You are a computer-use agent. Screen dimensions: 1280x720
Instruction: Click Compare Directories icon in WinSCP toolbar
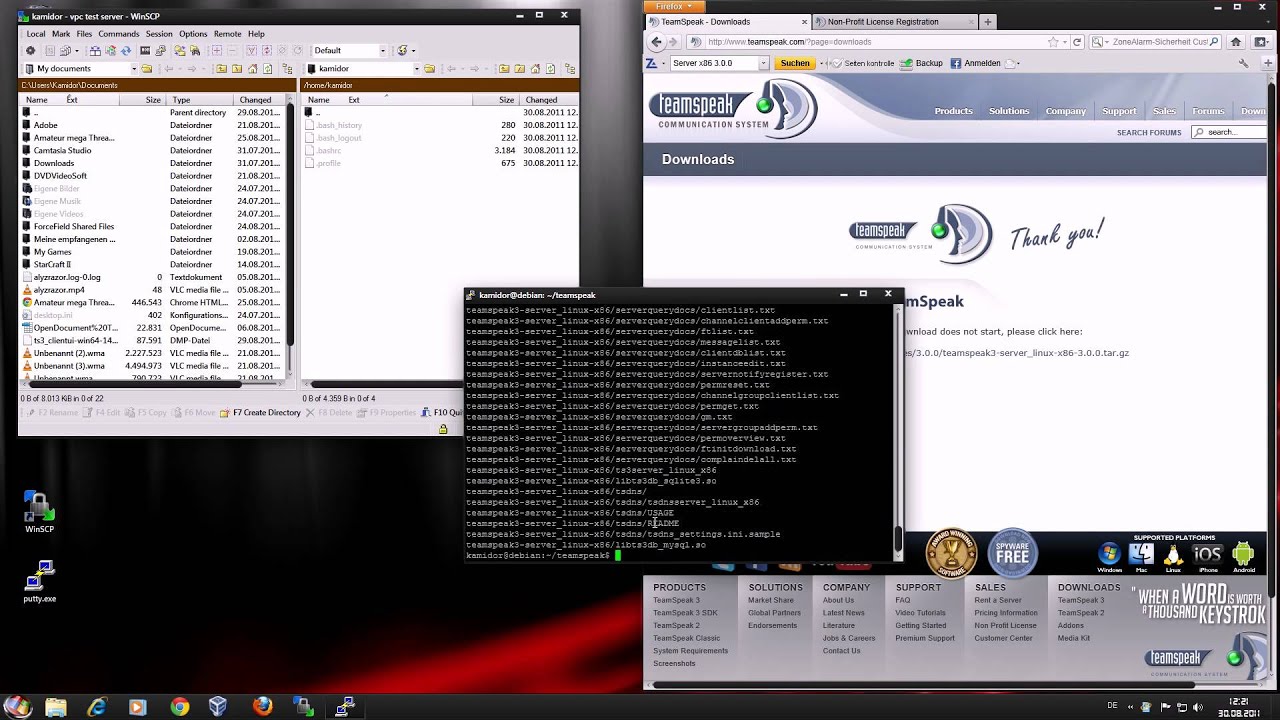click(95, 50)
